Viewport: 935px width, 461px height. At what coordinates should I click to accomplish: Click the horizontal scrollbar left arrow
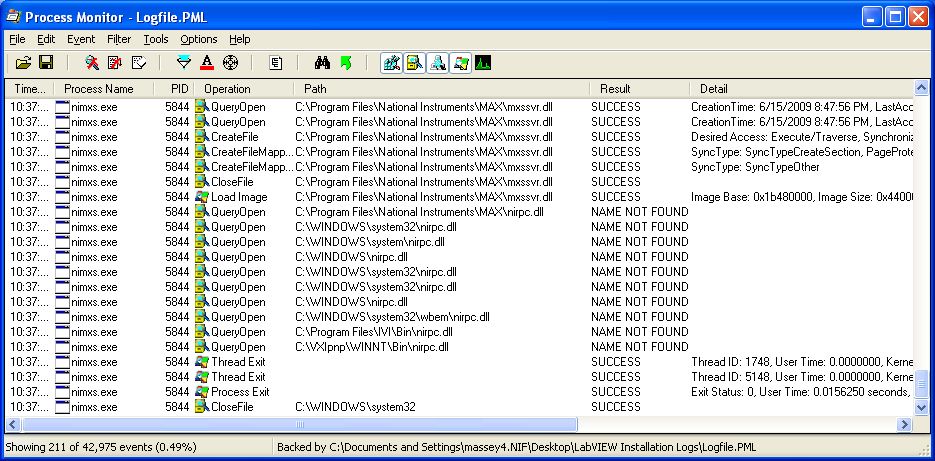coord(13,425)
